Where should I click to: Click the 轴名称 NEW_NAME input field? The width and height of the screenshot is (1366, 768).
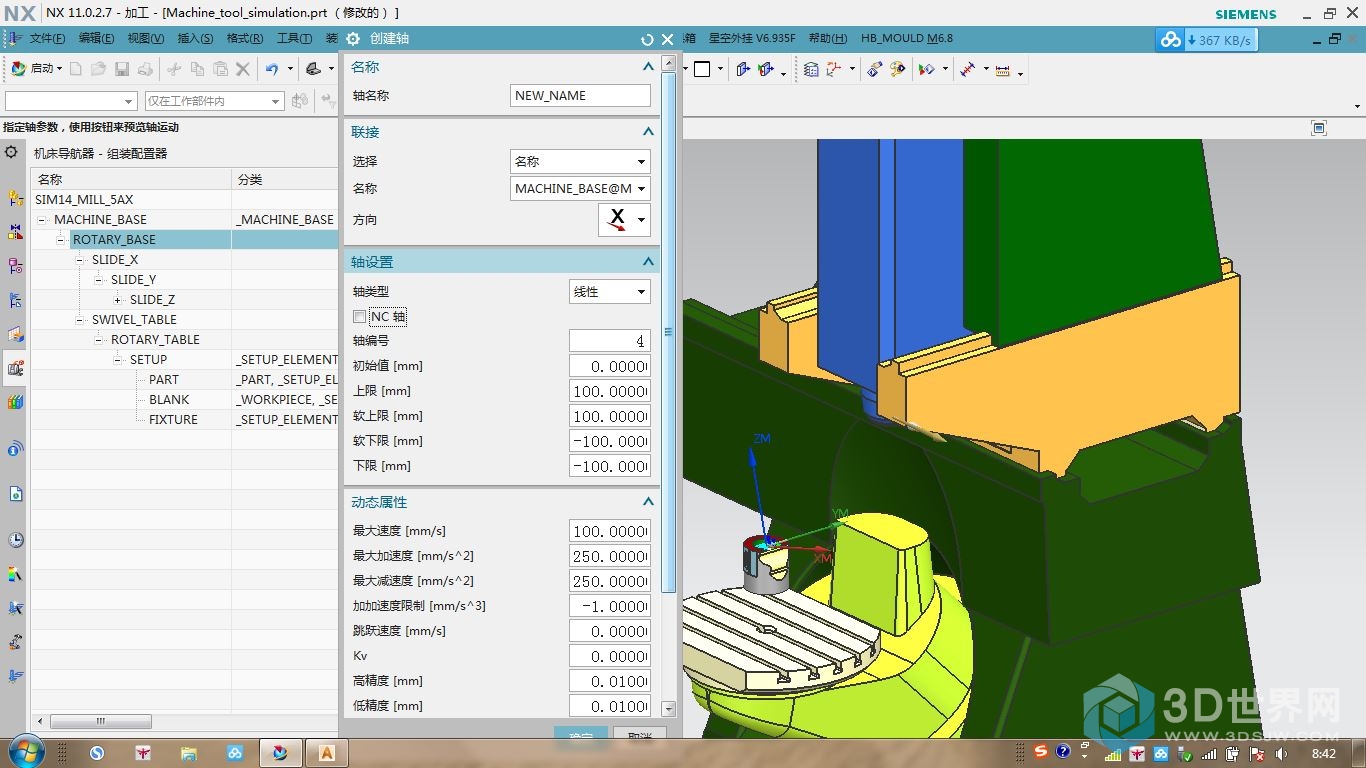click(580, 96)
